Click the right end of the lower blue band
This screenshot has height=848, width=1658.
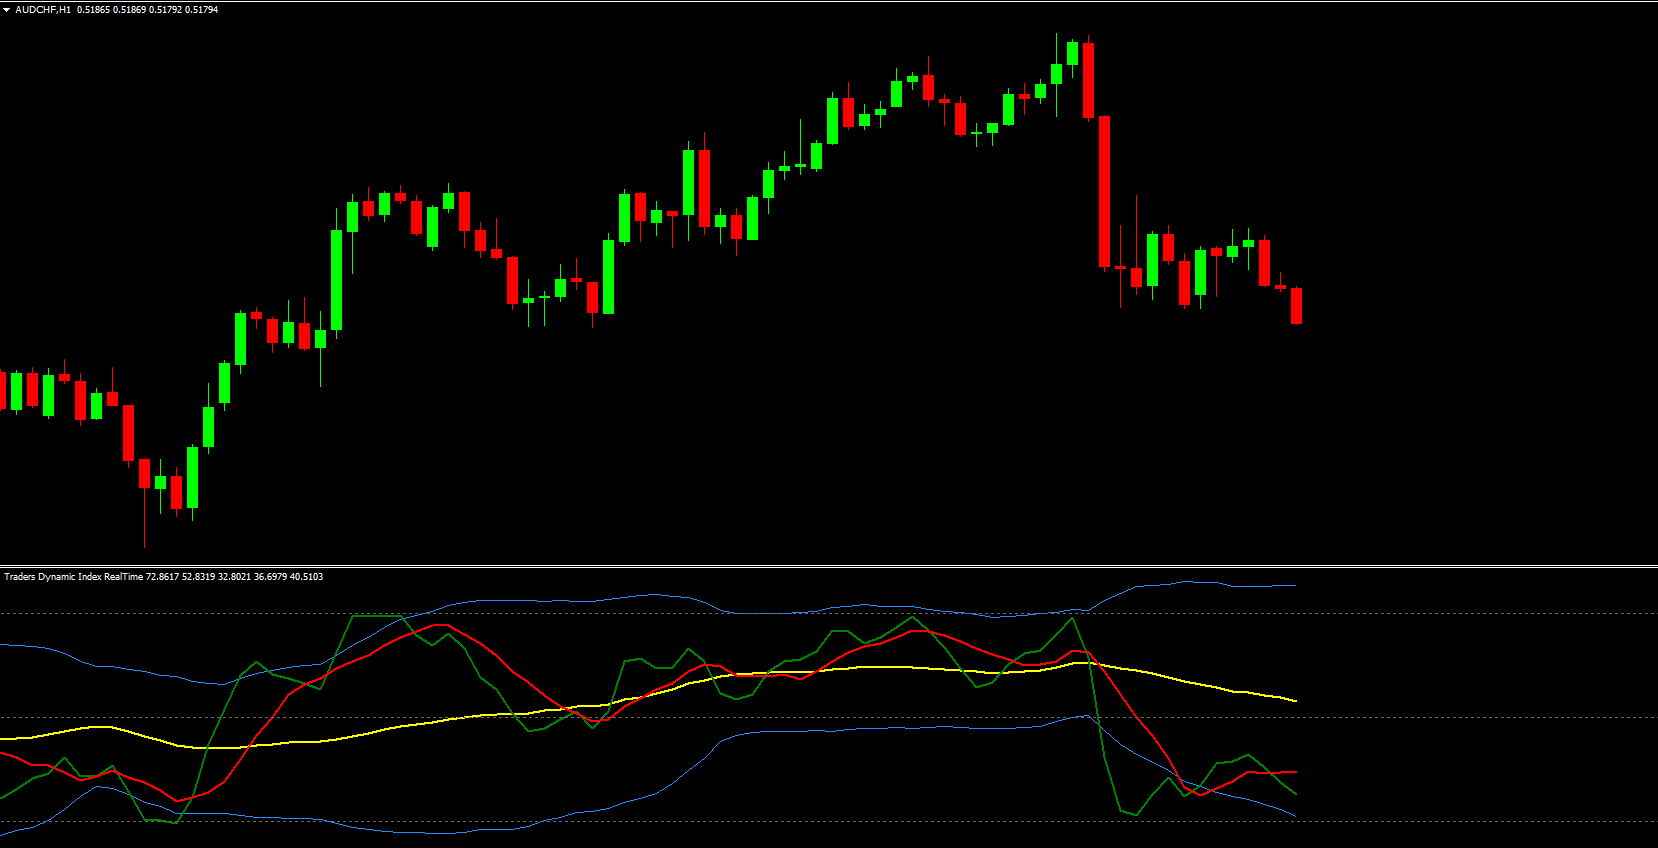coord(1295,816)
